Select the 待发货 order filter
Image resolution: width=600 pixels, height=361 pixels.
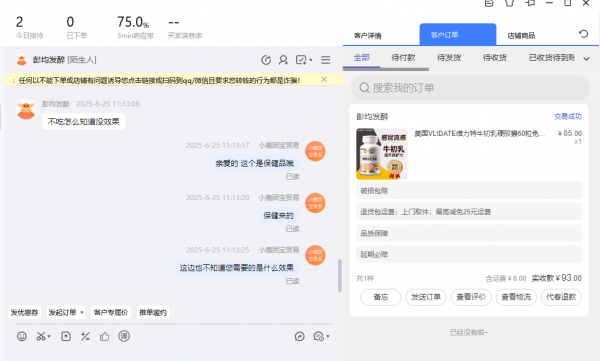pyautogui.click(x=449, y=57)
